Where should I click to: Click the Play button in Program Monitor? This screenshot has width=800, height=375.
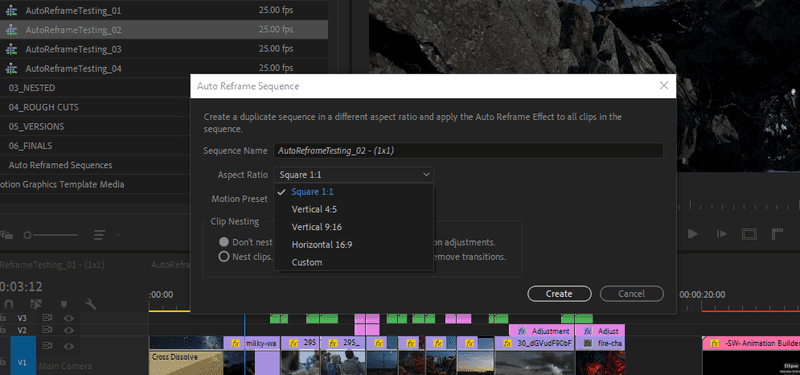(x=693, y=234)
